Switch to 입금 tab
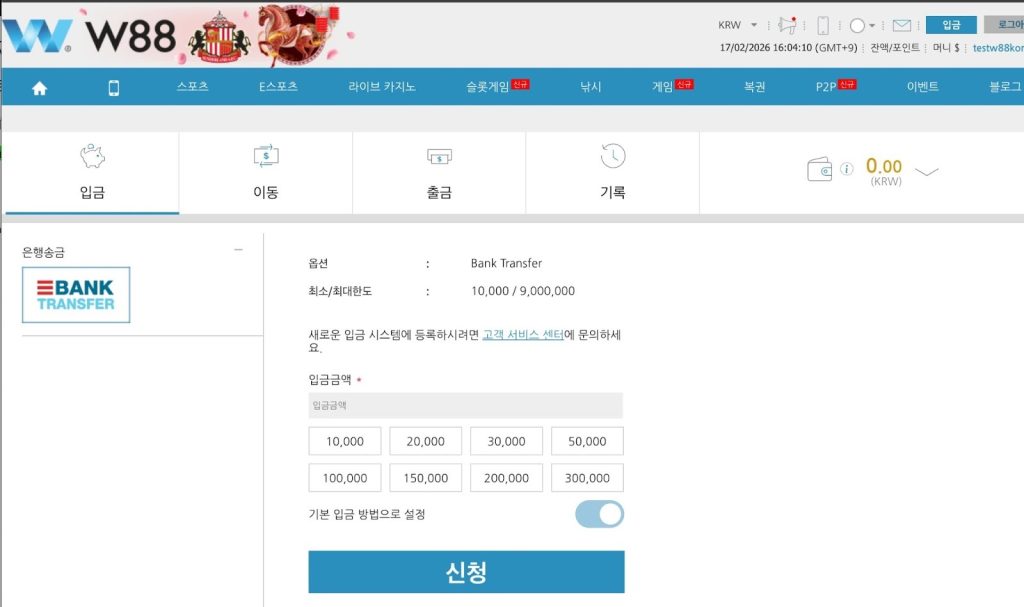 pos(92,173)
